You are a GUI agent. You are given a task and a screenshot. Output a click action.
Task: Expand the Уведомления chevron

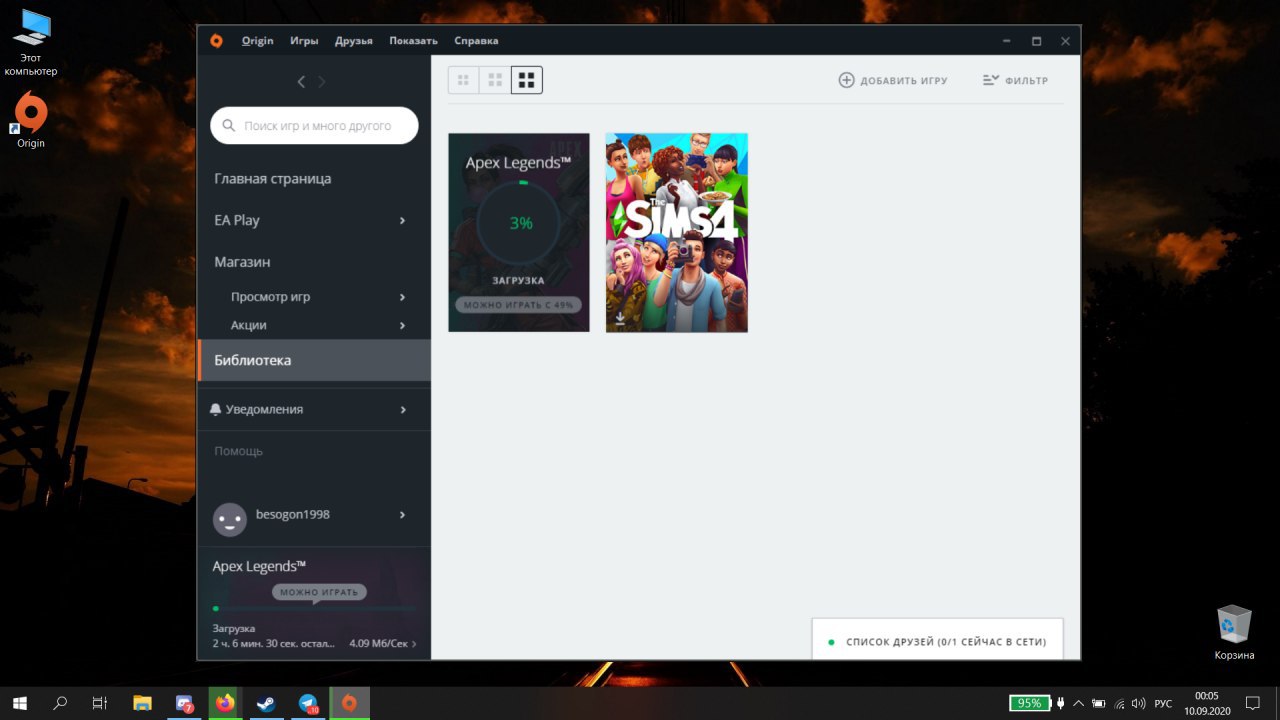(x=403, y=410)
